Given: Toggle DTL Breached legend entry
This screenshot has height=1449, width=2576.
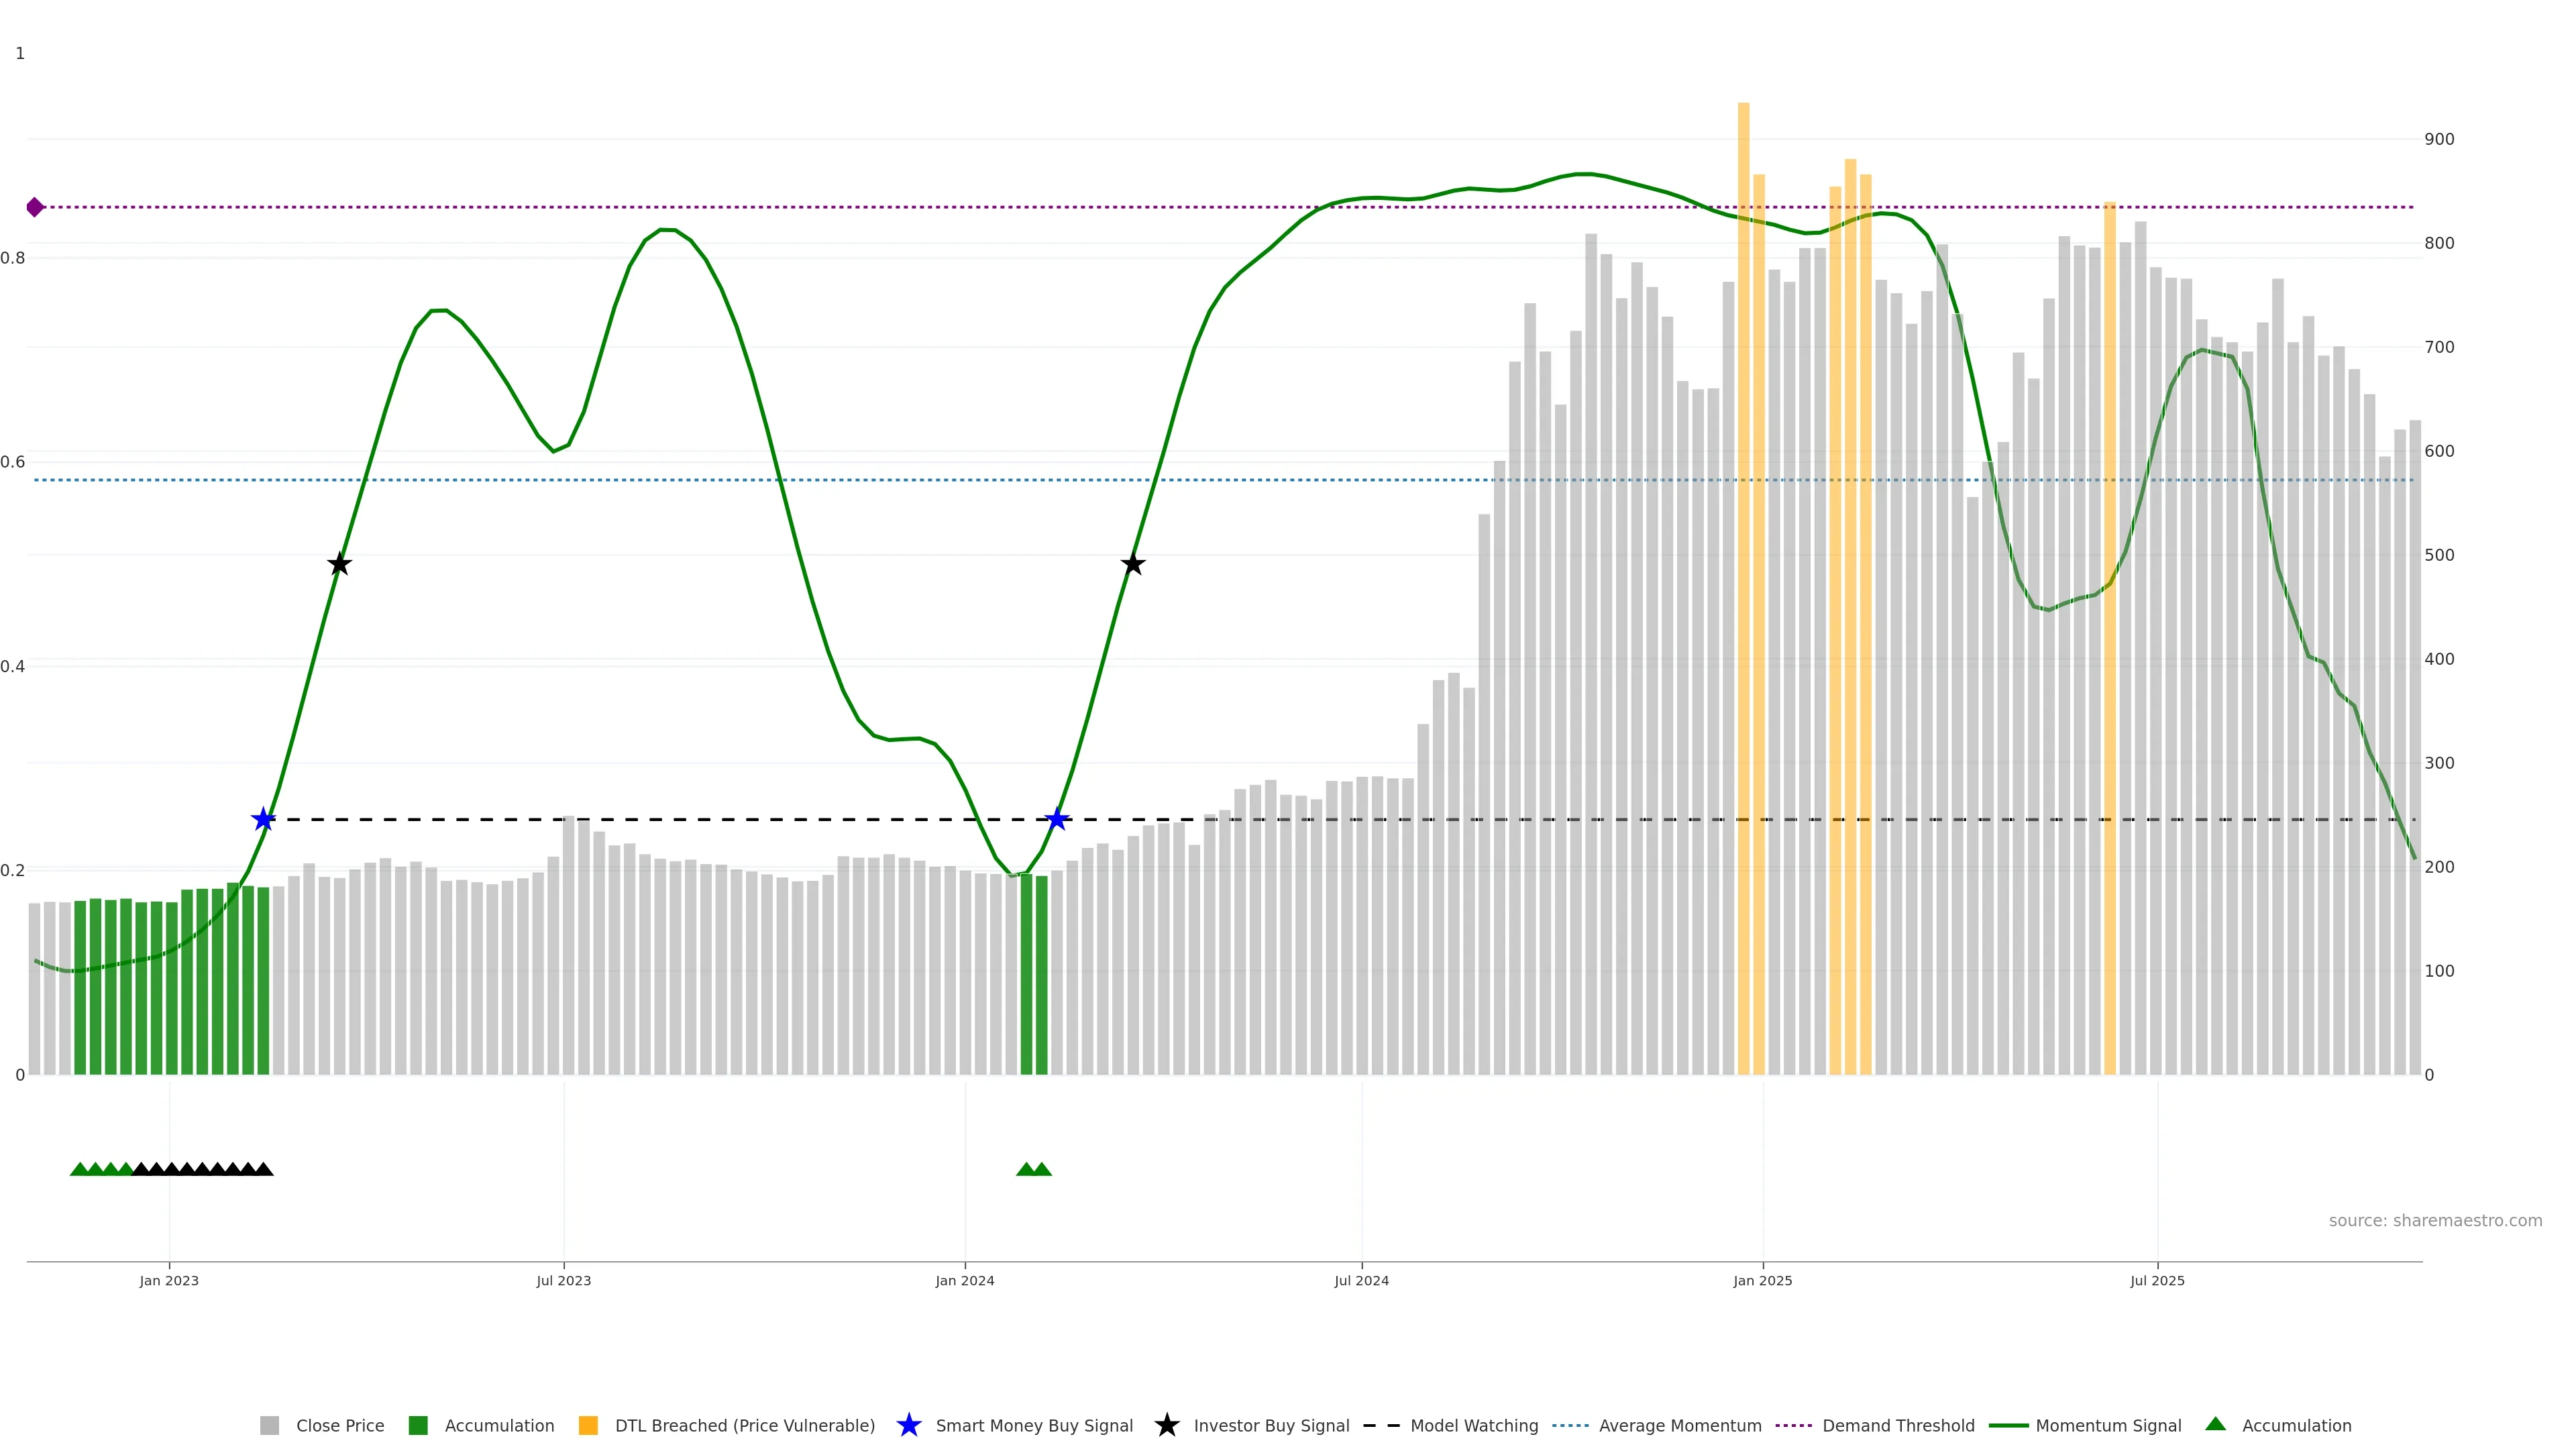Looking at the screenshot, I should coord(744,1426).
